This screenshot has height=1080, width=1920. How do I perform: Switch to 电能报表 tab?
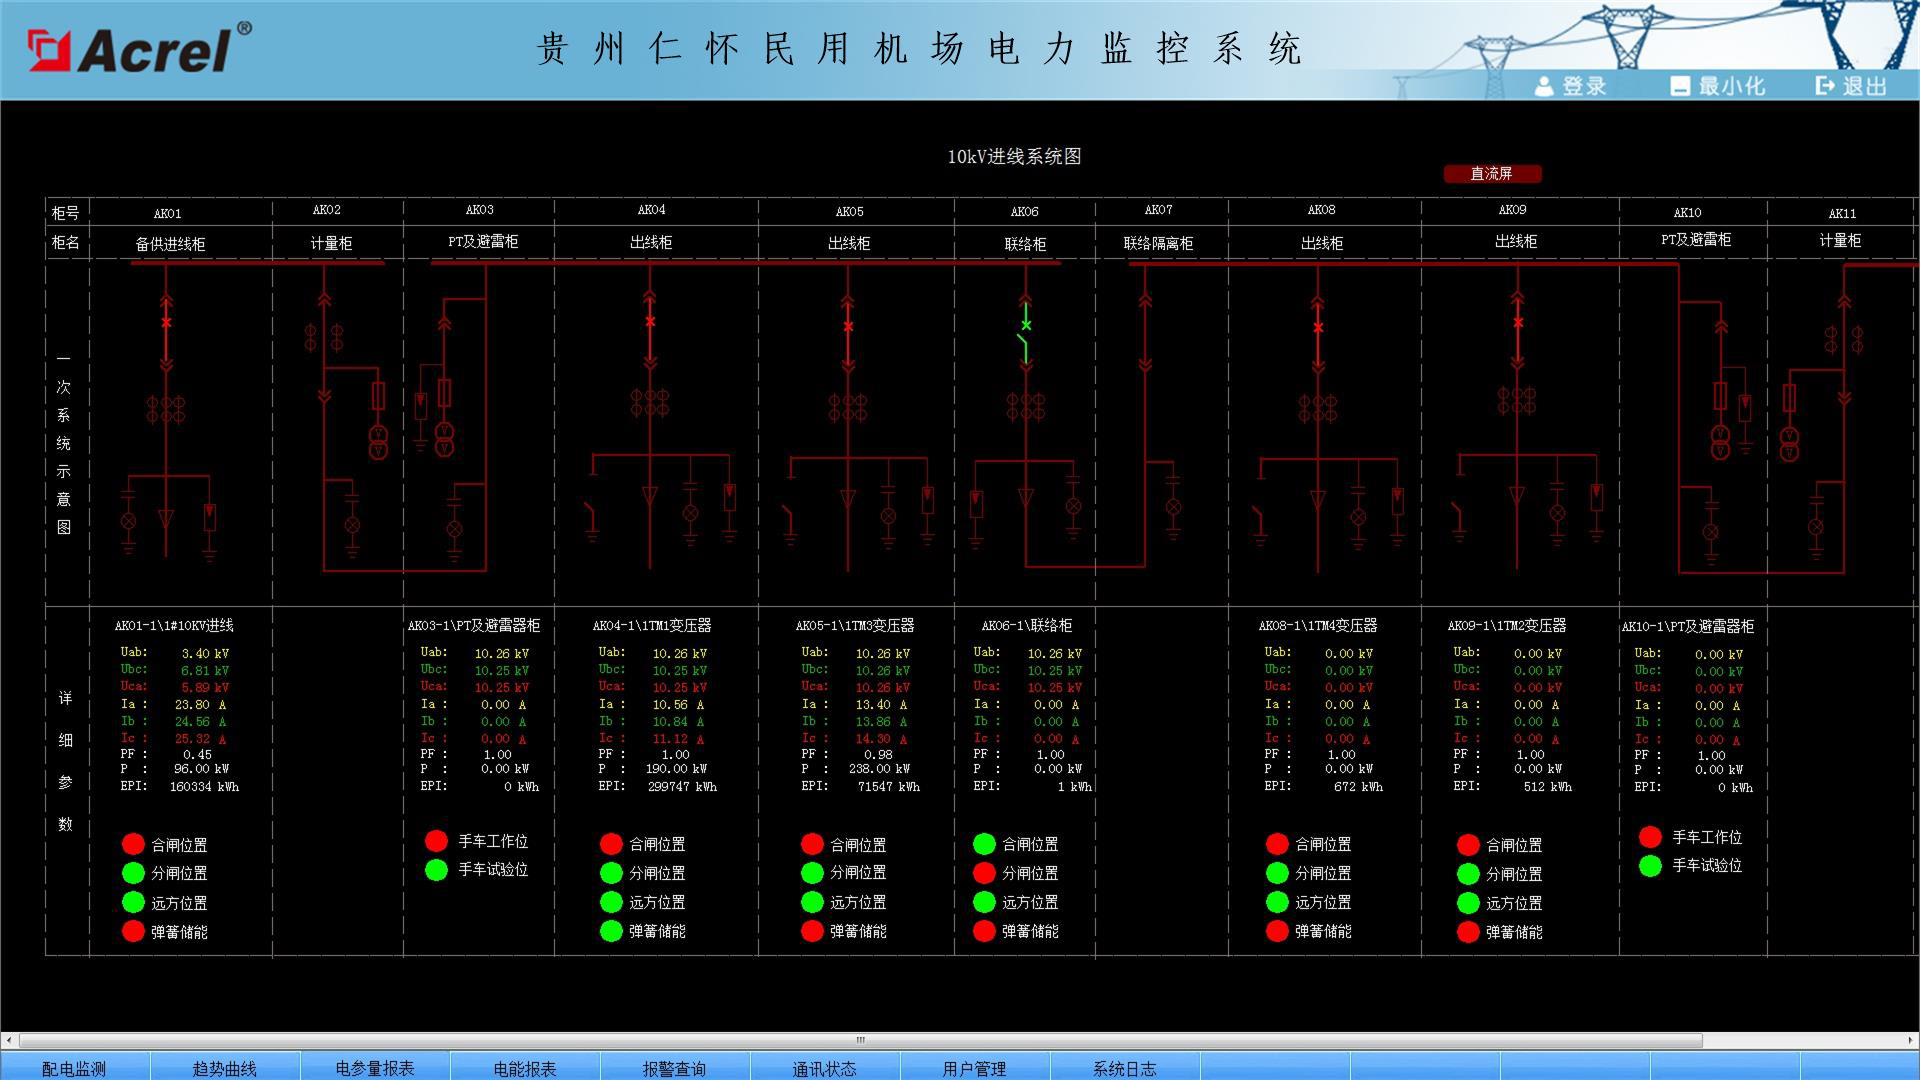(525, 1068)
